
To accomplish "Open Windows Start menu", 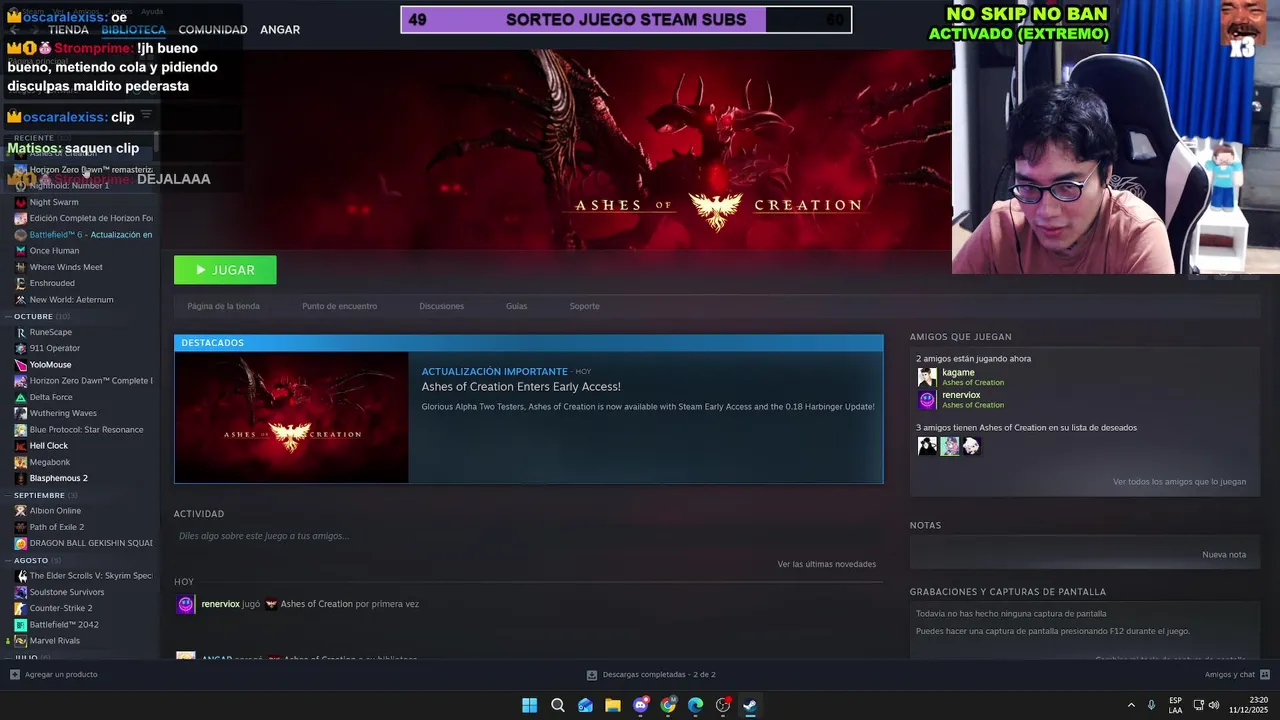I will click(529, 705).
